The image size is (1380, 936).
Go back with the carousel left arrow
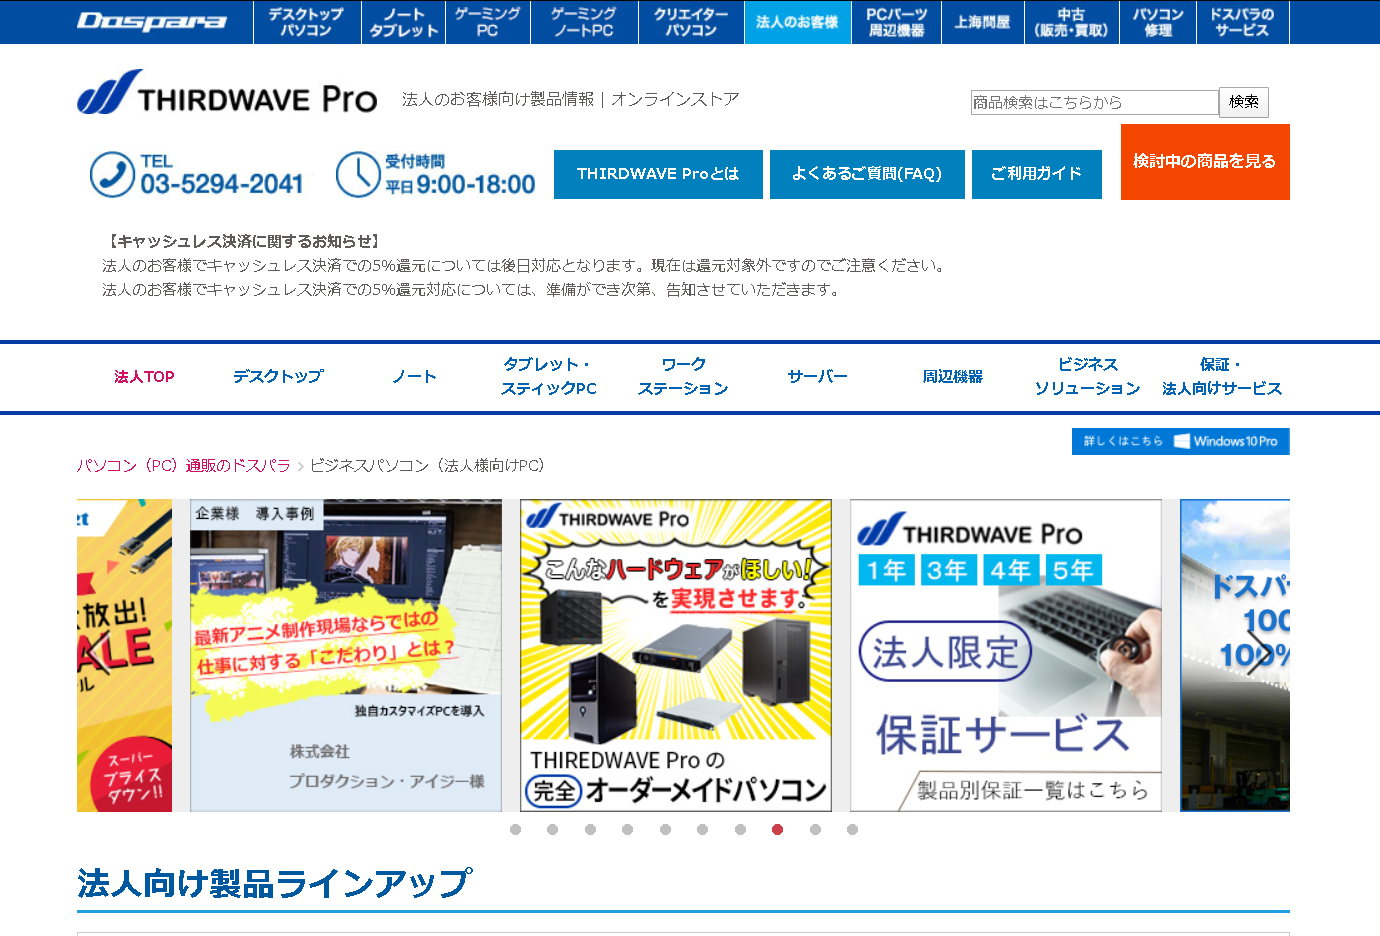point(97,654)
